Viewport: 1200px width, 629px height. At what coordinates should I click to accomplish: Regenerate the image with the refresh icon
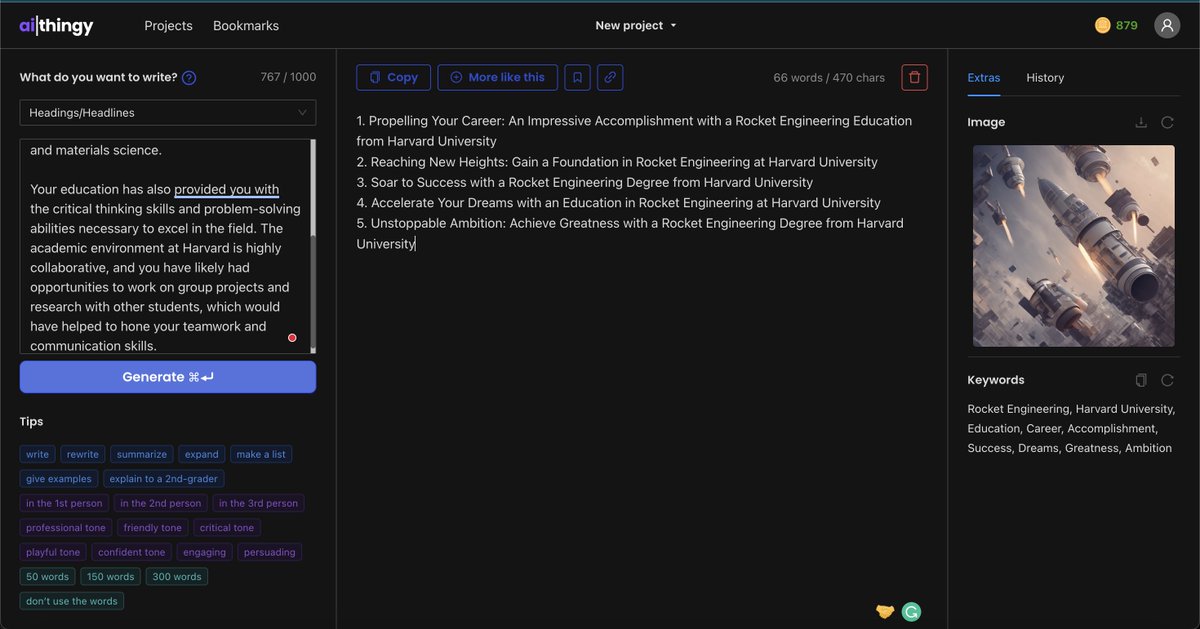click(1167, 122)
